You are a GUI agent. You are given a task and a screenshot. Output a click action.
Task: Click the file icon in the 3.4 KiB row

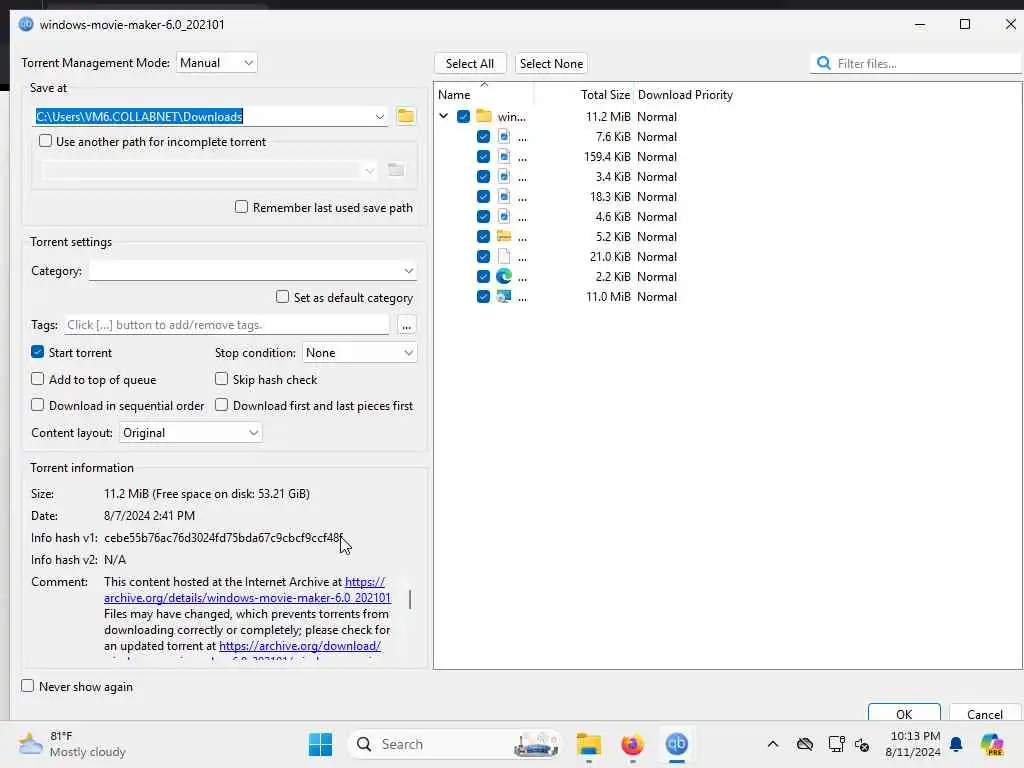[504, 176]
